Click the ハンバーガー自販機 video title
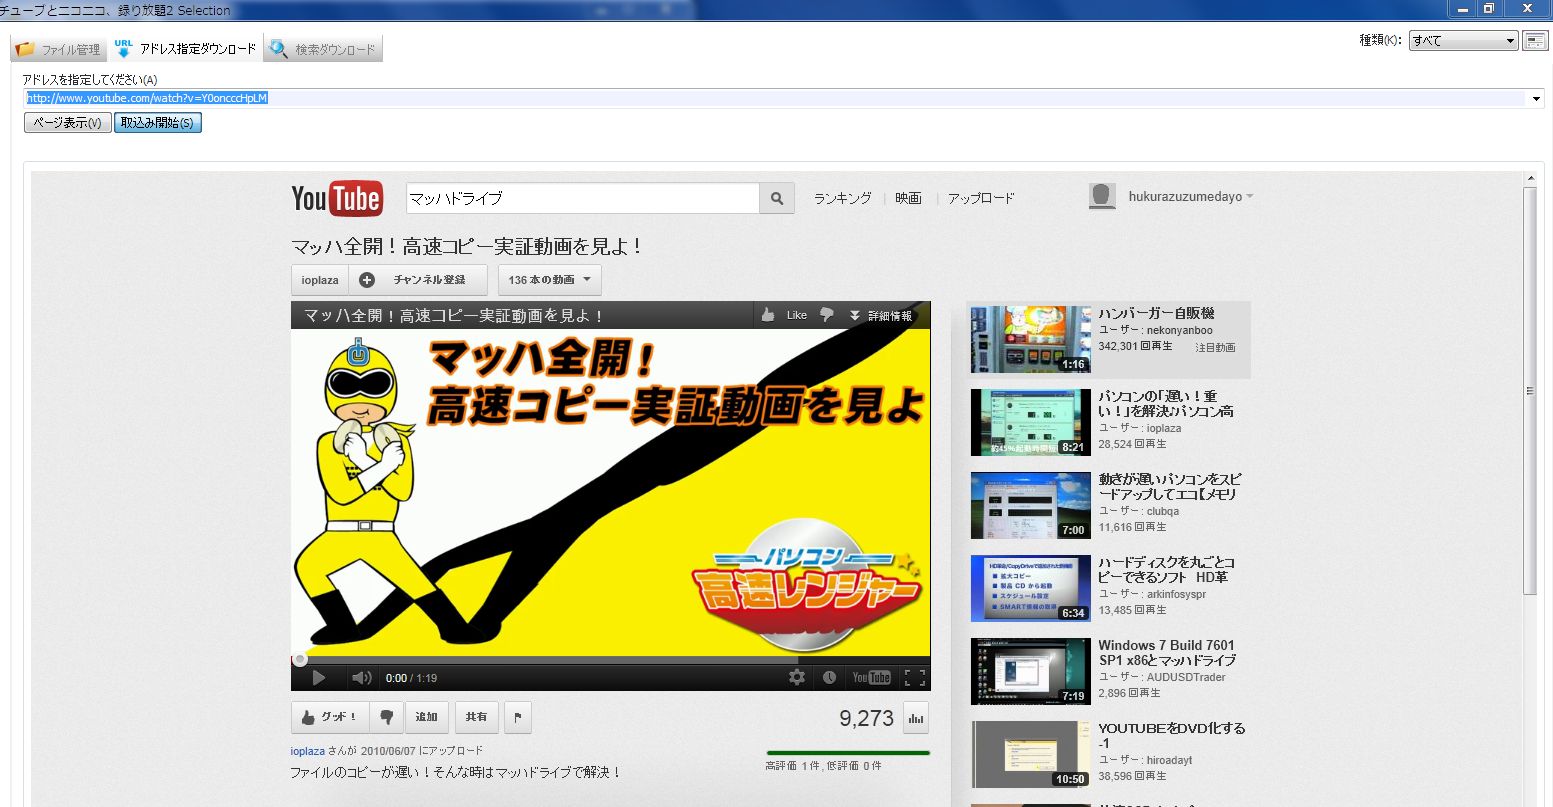1553x807 pixels. (1156, 313)
